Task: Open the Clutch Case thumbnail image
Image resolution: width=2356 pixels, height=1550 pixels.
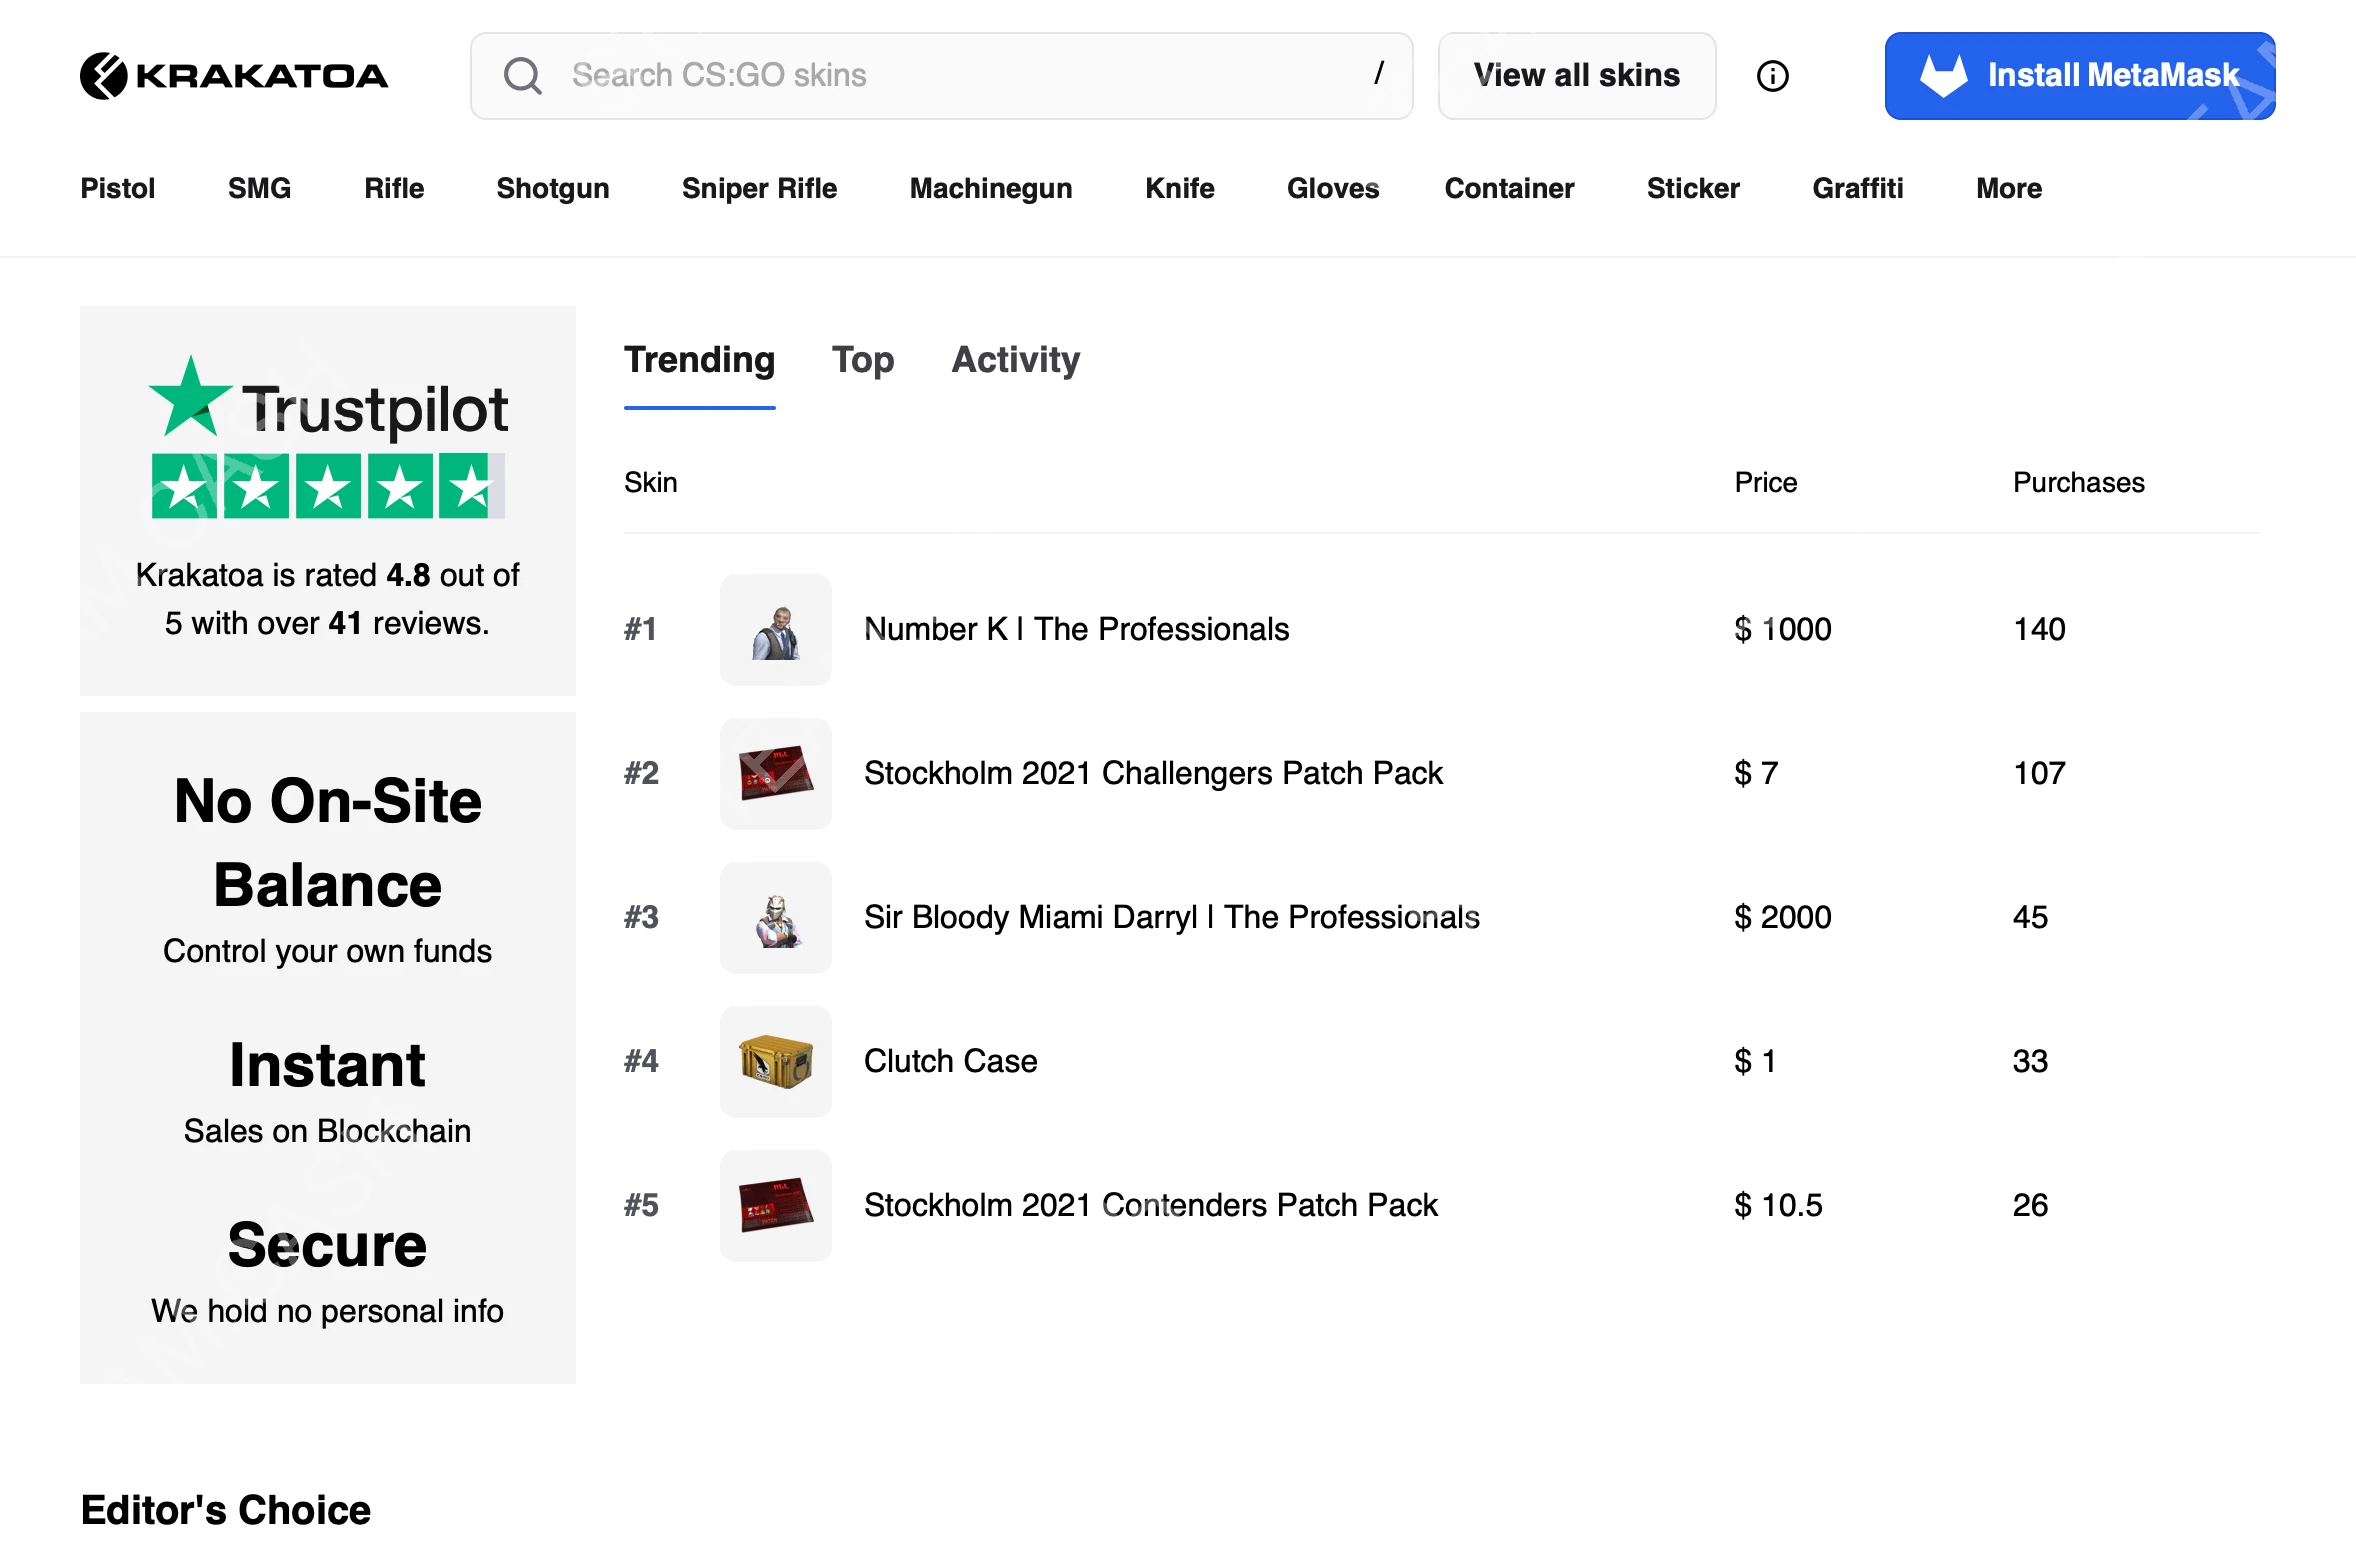Action: (x=775, y=1062)
